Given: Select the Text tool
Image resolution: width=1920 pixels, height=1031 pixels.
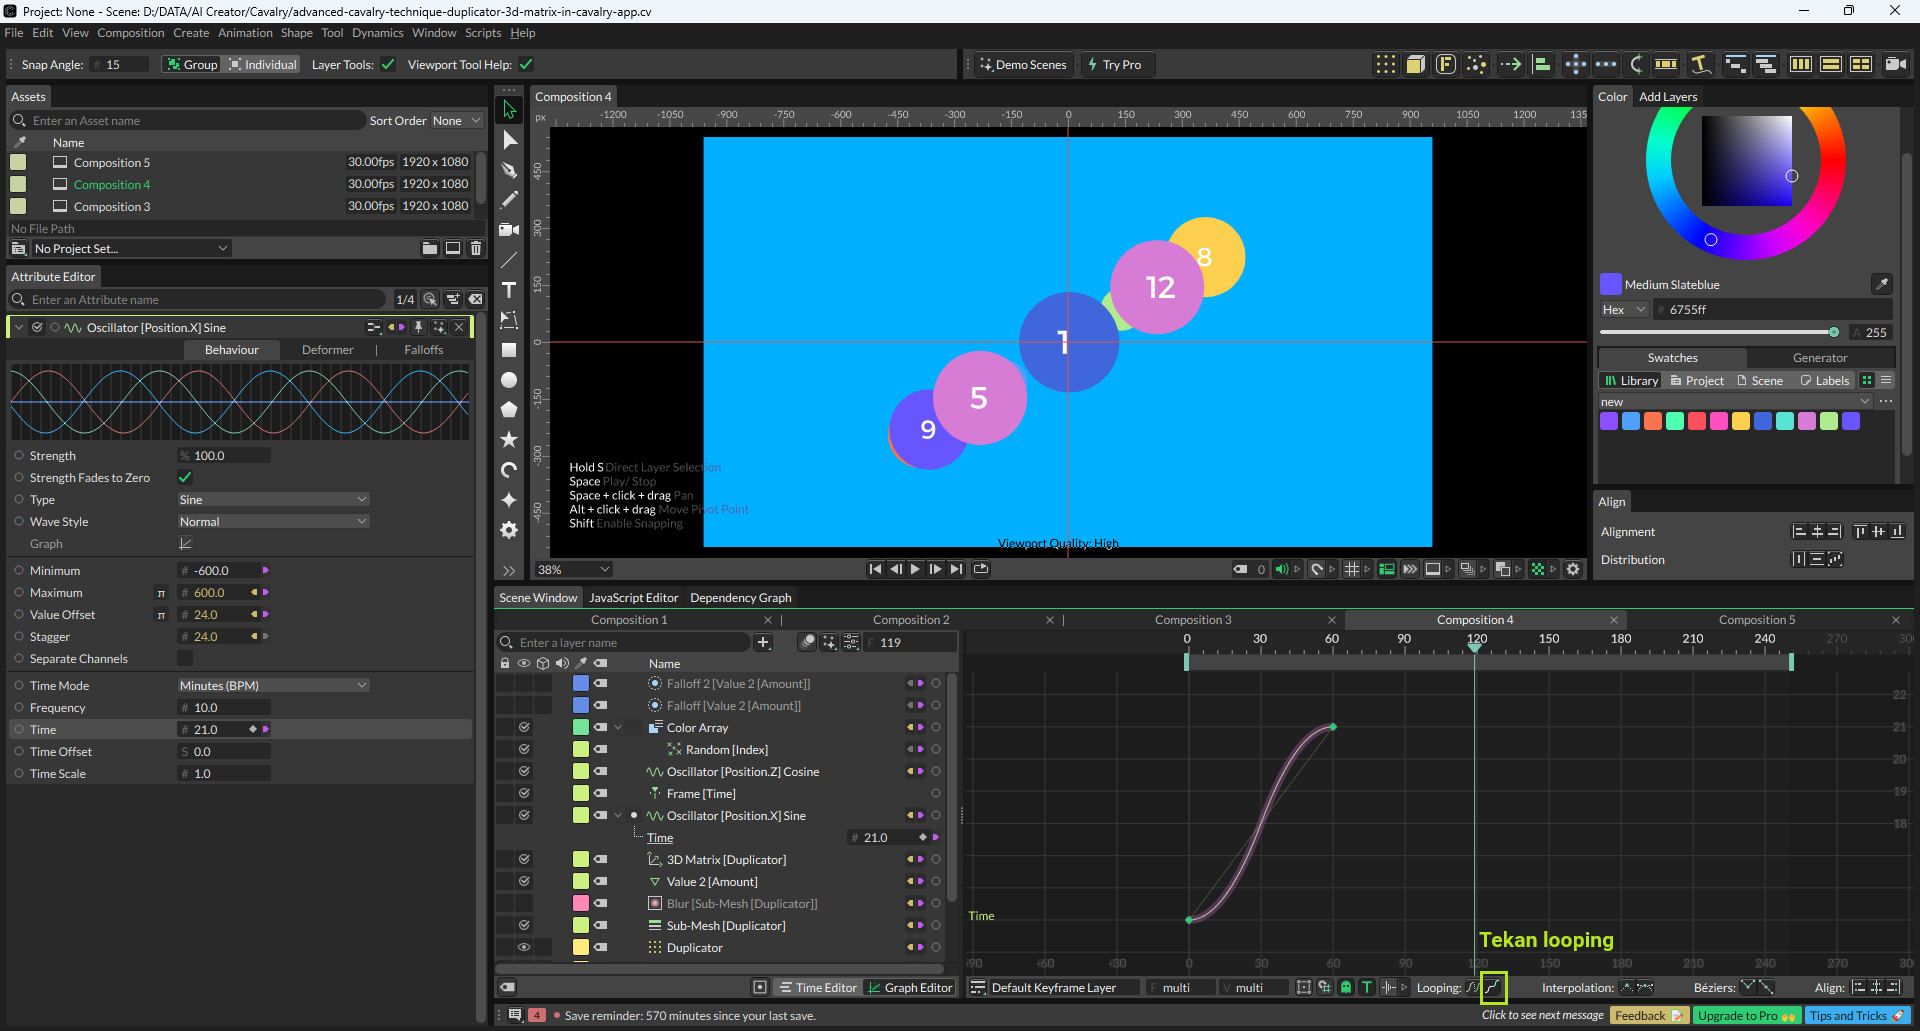Looking at the screenshot, I should 509,290.
